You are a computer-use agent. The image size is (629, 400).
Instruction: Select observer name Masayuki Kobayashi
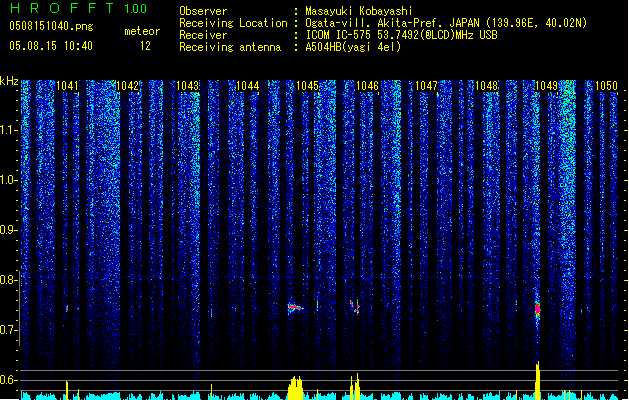point(359,11)
